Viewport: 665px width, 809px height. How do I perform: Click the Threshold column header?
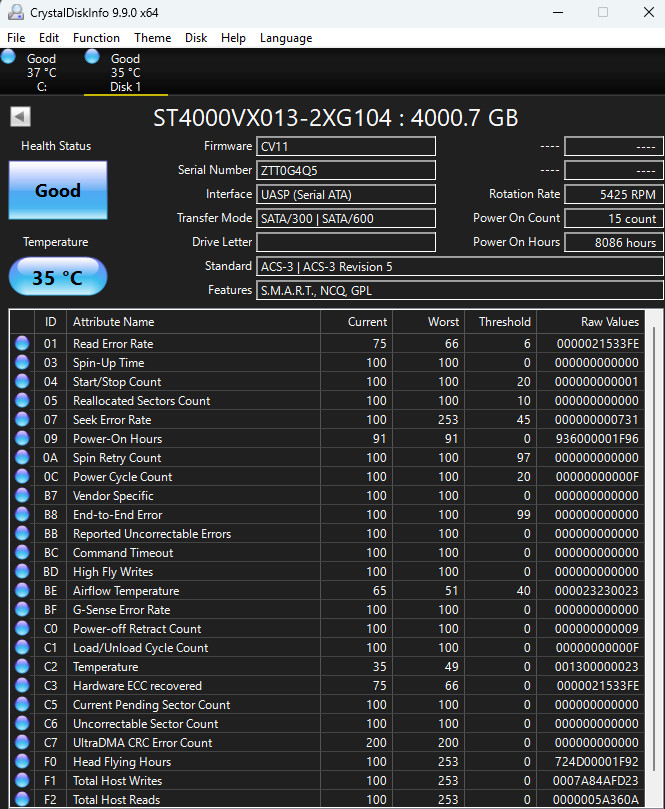click(500, 321)
